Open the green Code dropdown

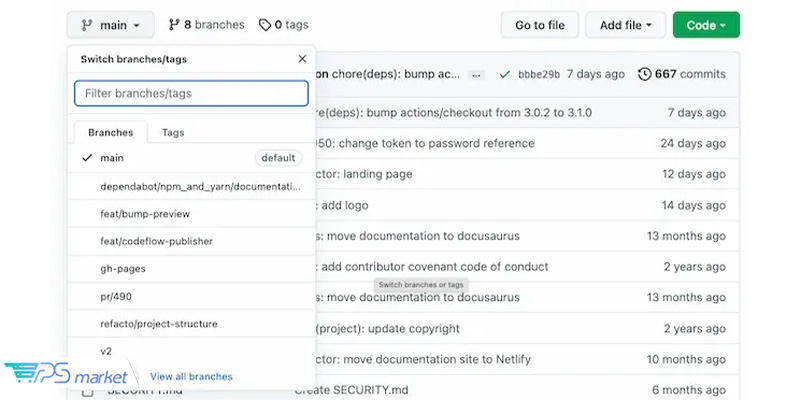pyautogui.click(x=706, y=24)
